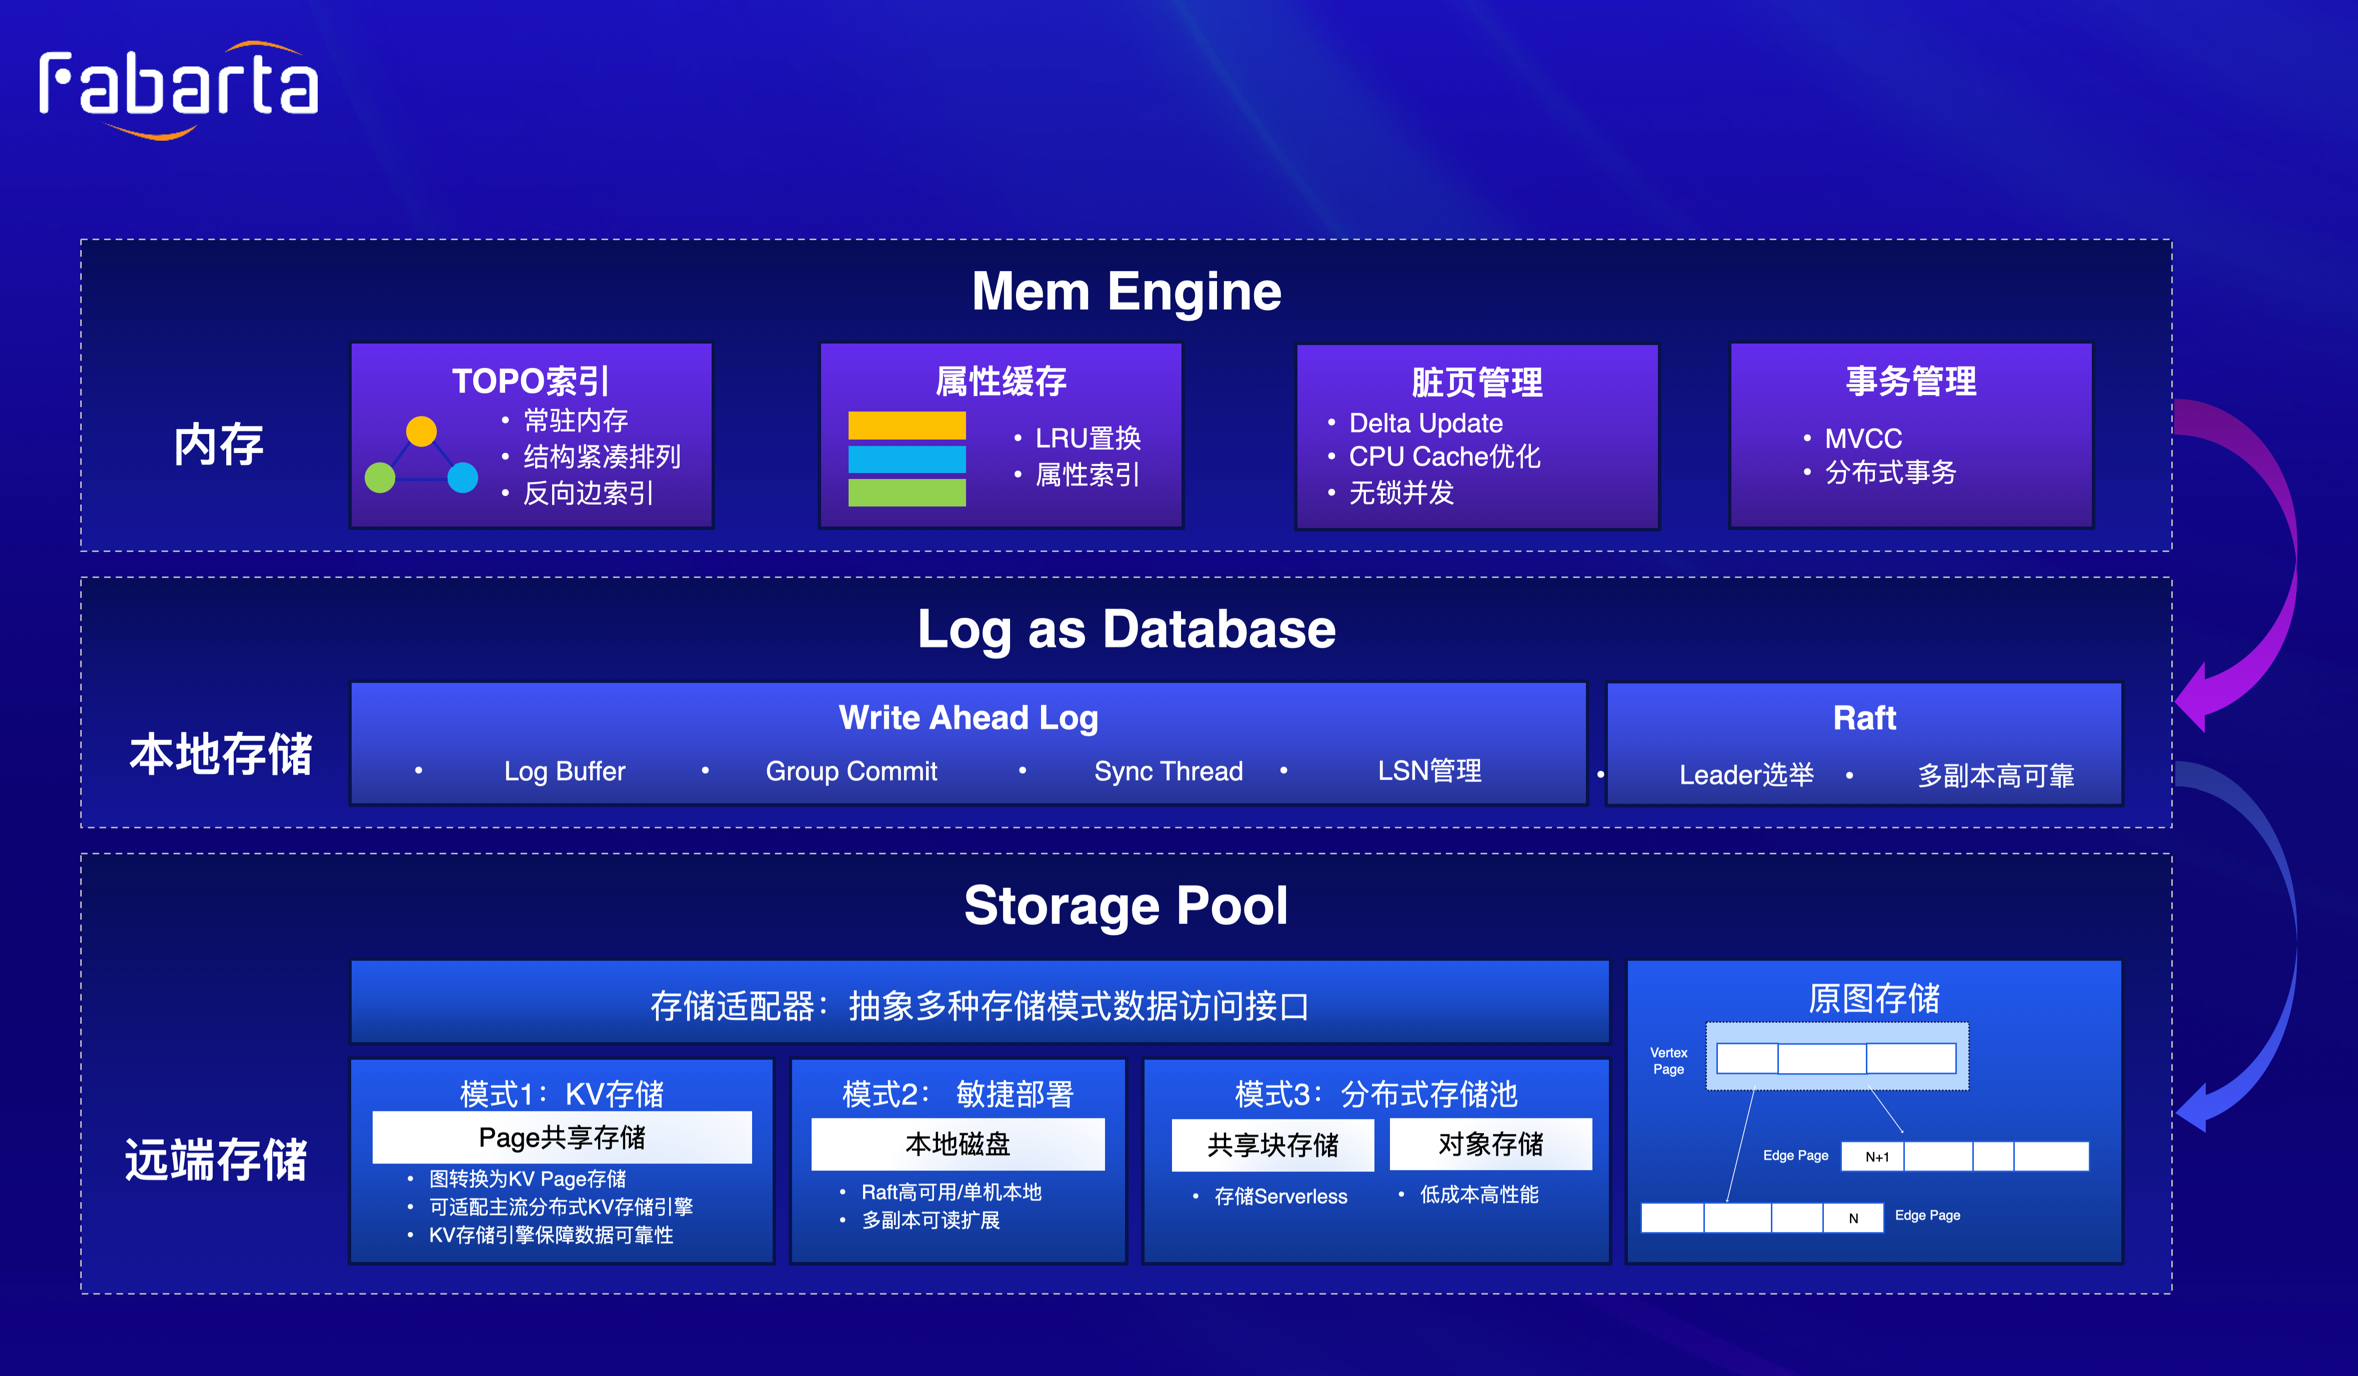Click the 远端存储 label
Viewport: 2358px width, 1376px height.
point(216,1160)
